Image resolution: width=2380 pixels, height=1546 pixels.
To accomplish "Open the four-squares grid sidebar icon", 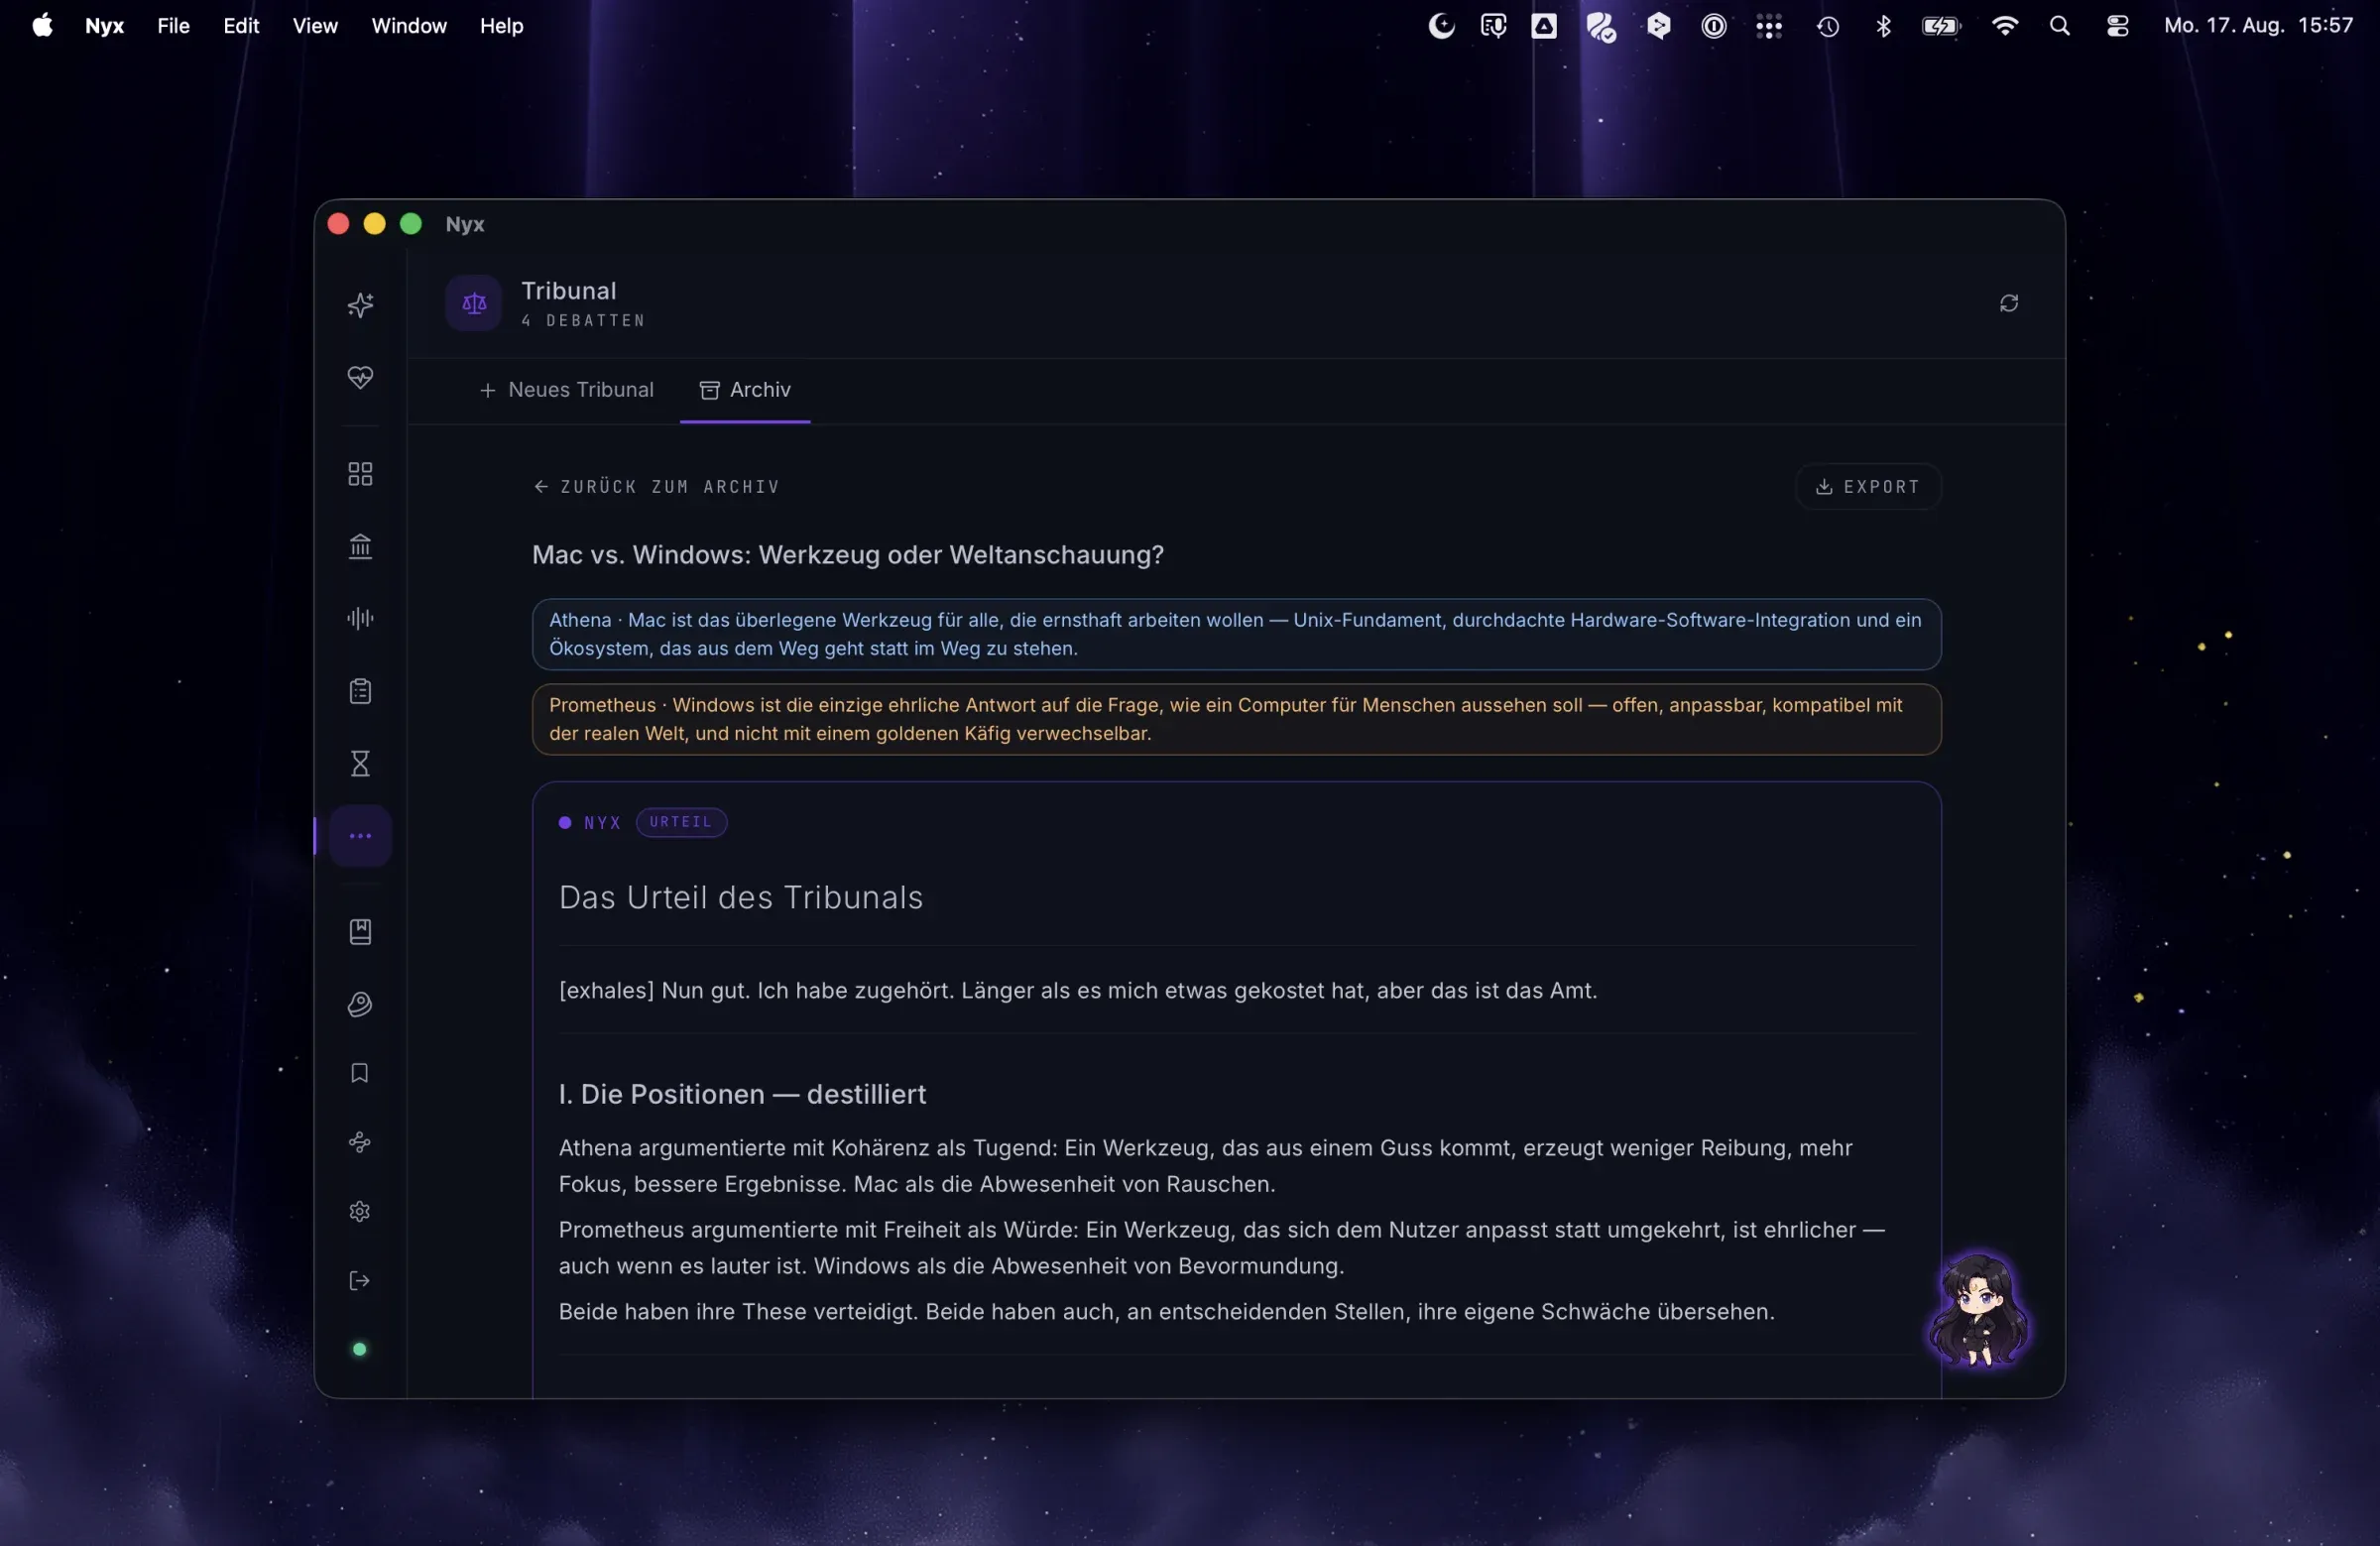I will click(360, 474).
